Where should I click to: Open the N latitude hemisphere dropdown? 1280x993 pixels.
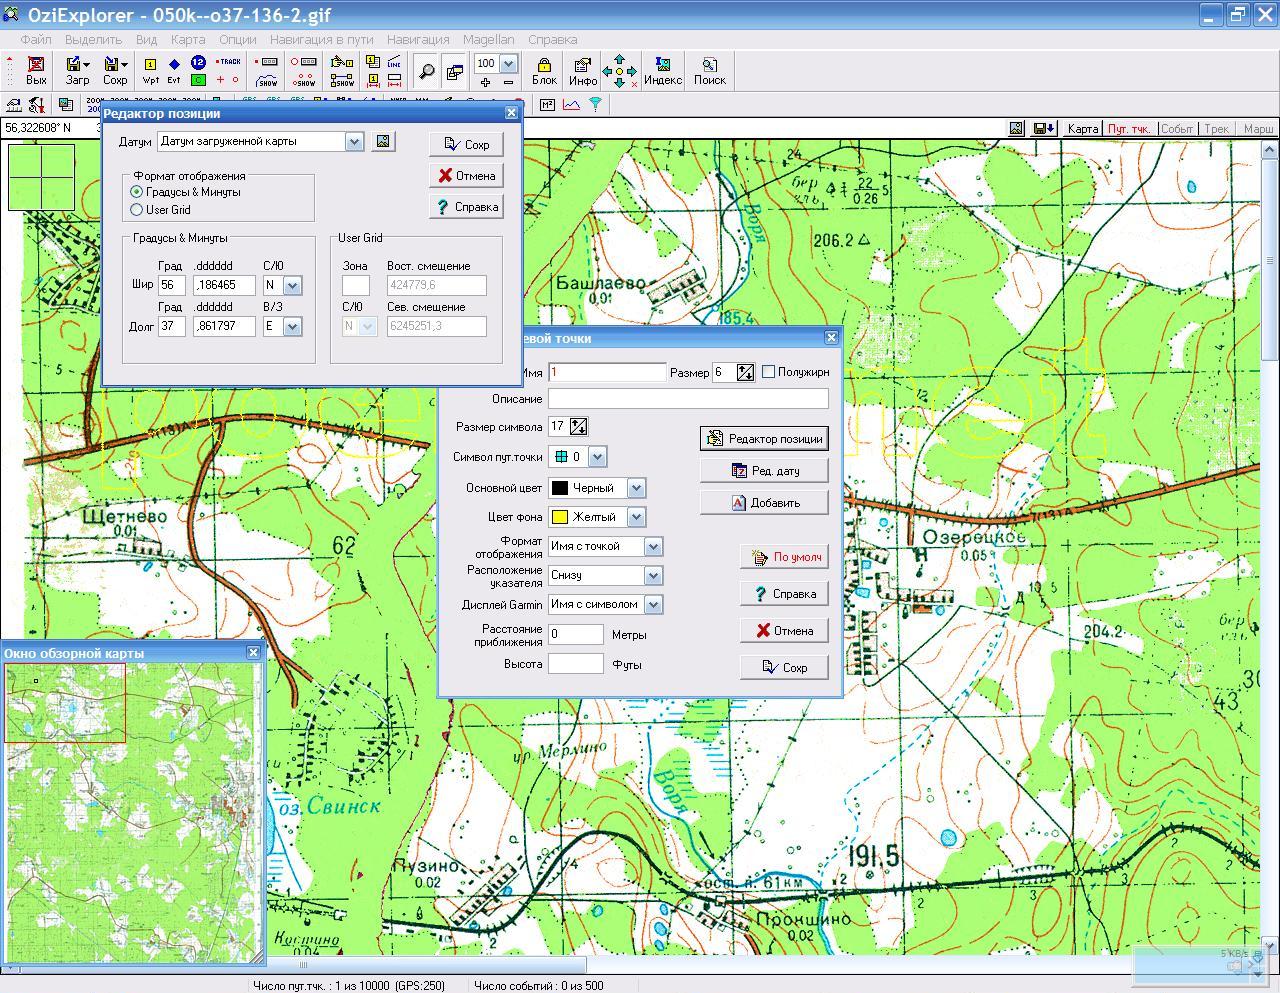point(292,285)
